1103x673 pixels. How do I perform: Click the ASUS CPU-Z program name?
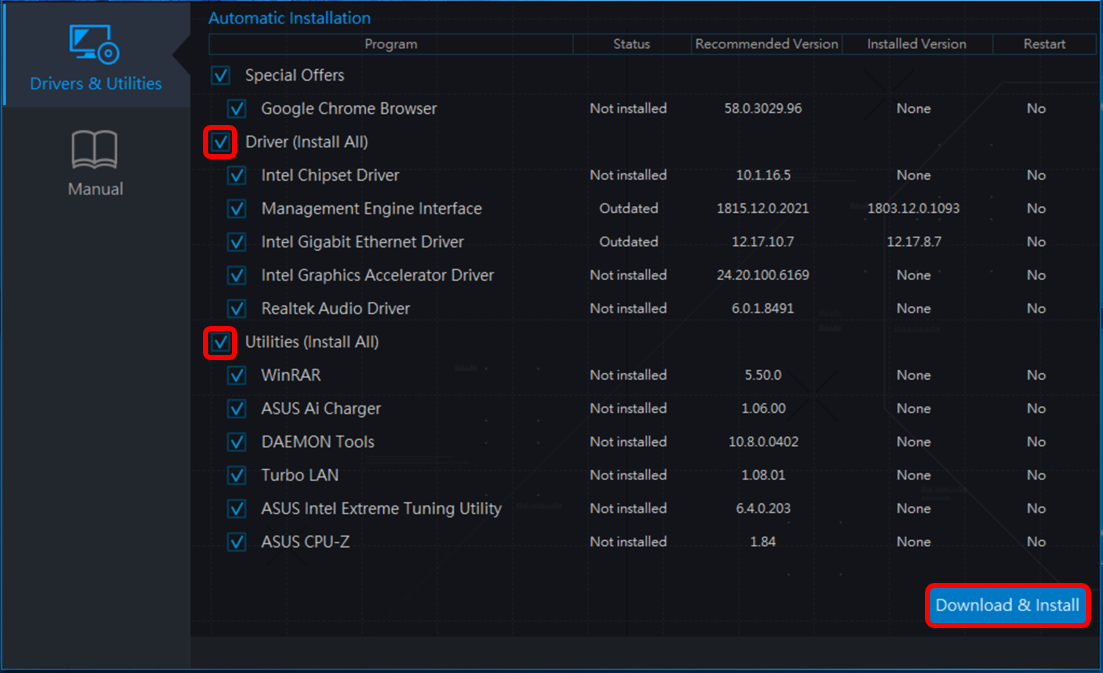305,542
